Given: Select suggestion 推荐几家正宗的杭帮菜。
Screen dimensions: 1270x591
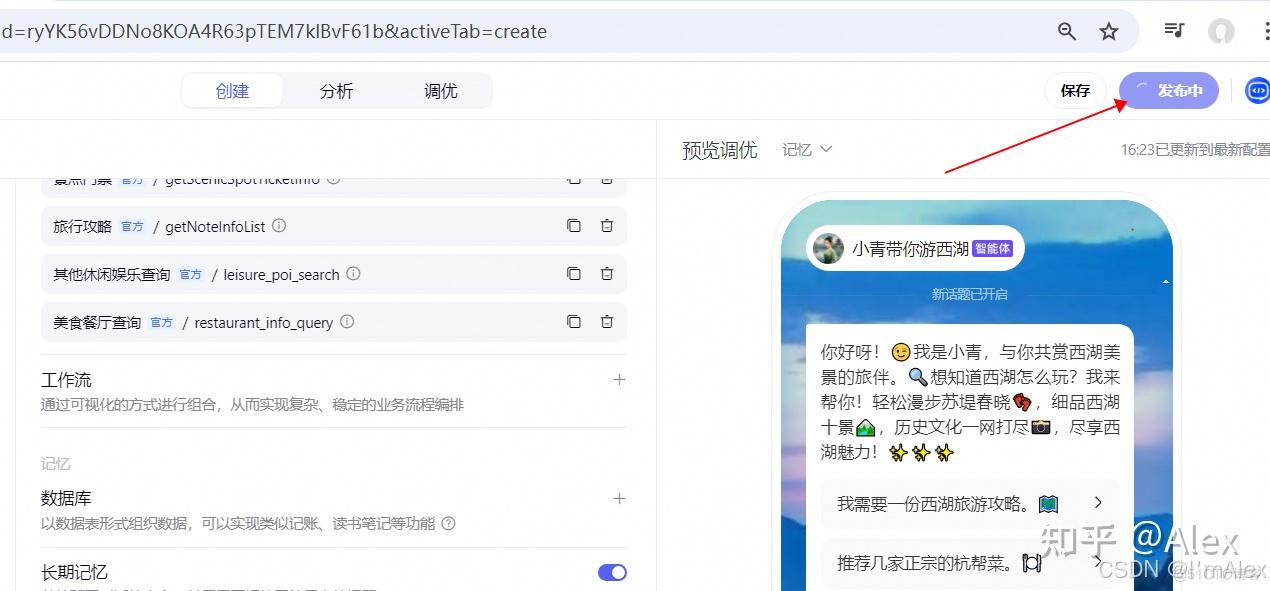Looking at the screenshot, I should [968, 563].
